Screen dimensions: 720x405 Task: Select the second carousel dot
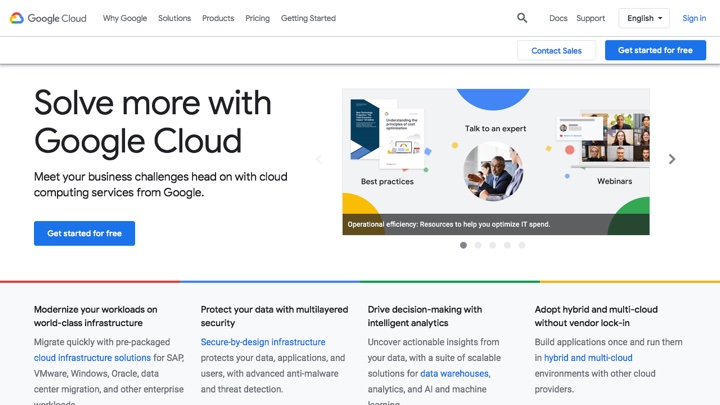pyautogui.click(x=478, y=245)
